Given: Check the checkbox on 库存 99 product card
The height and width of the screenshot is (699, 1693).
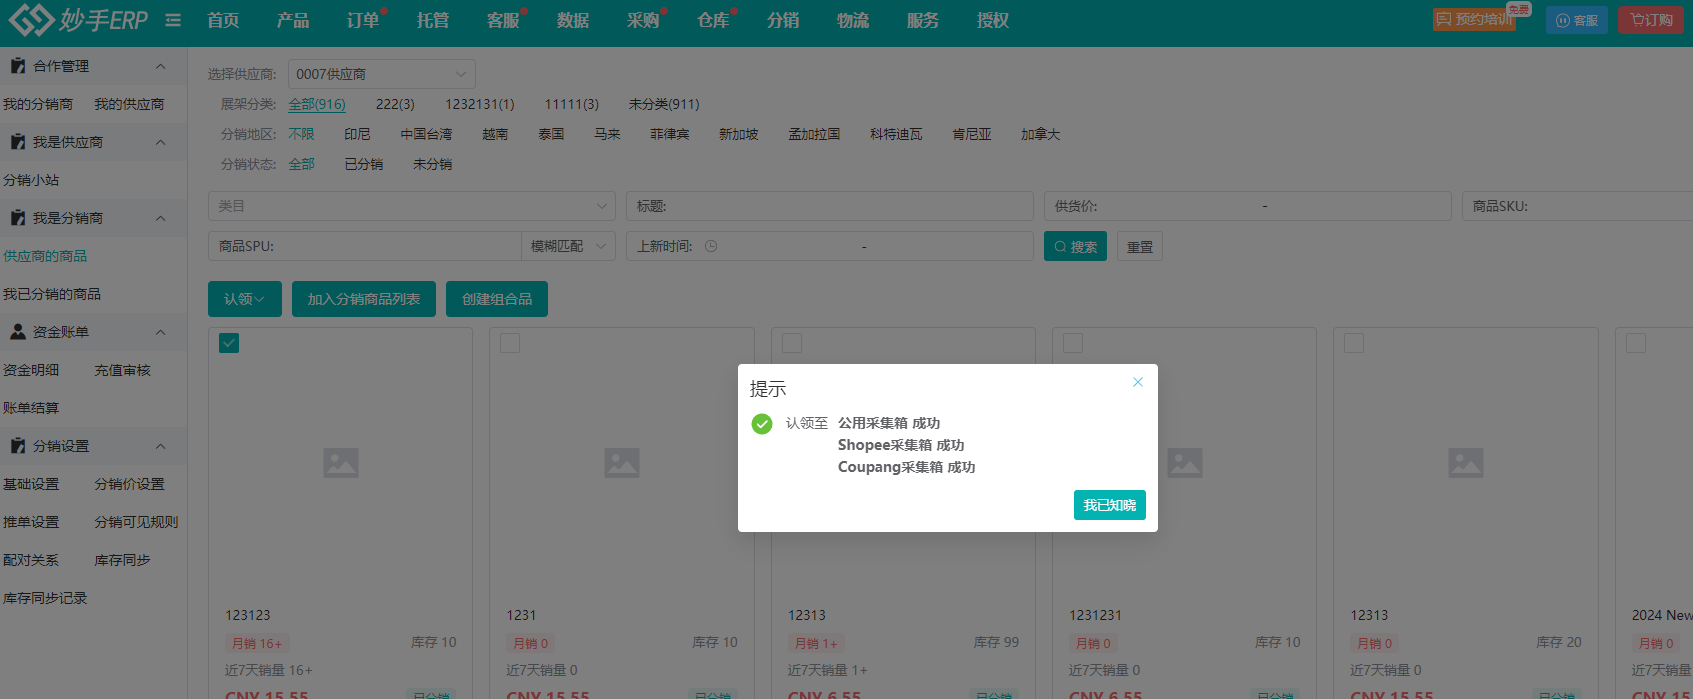Looking at the screenshot, I should (792, 343).
